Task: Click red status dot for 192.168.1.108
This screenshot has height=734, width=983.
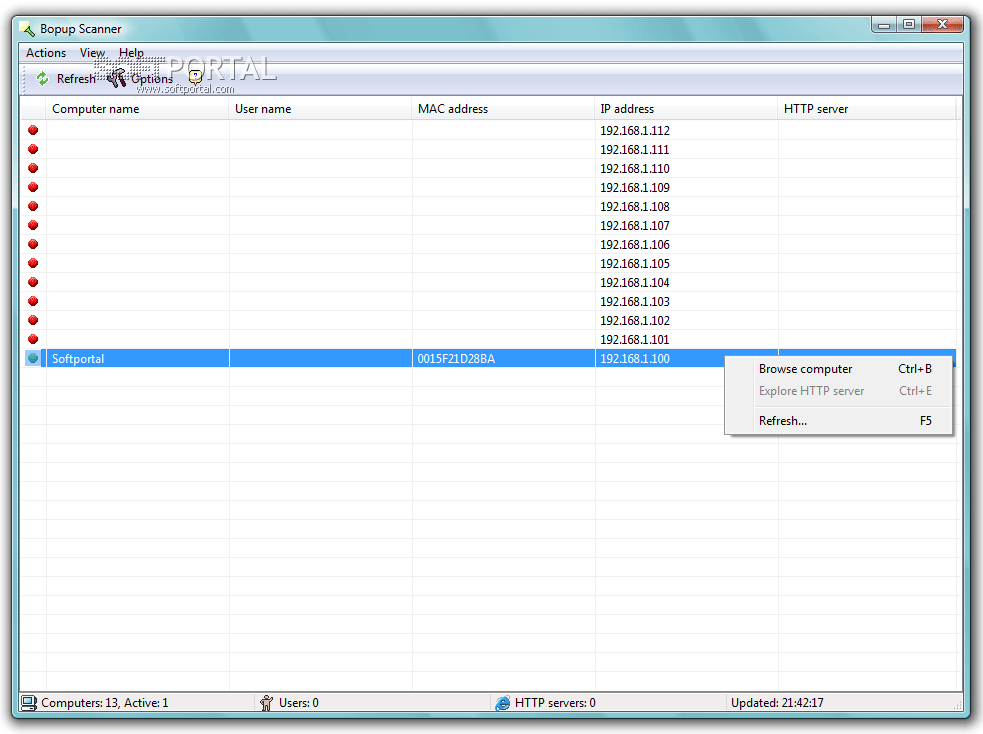Action: [33, 206]
